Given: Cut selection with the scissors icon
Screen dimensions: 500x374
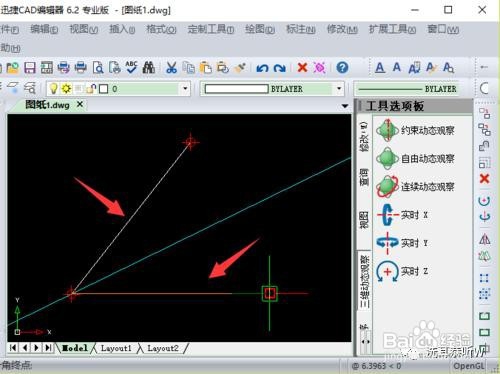Looking at the screenshot, I should coord(171,68).
